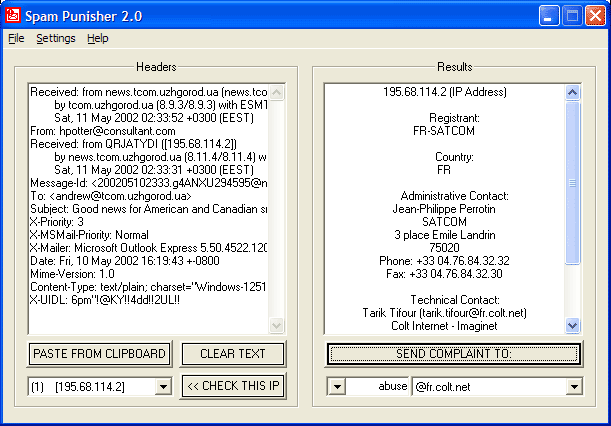
Task: Click the FR-SATCOM registrant text
Action: click(x=444, y=131)
